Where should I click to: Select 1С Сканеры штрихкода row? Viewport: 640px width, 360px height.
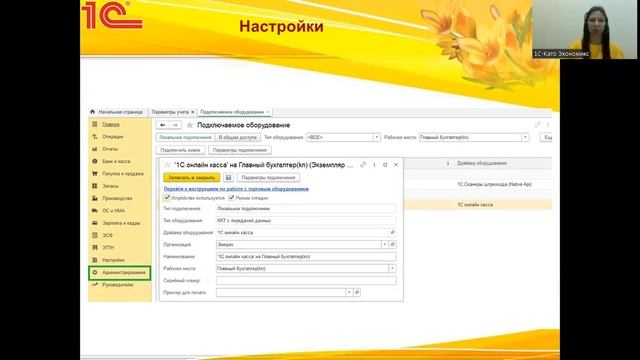click(x=478, y=184)
